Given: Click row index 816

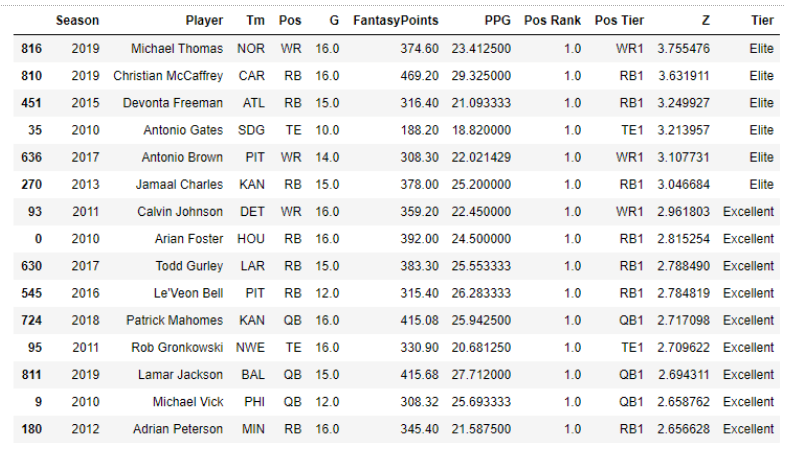Looking at the screenshot, I should pos(31,49).
